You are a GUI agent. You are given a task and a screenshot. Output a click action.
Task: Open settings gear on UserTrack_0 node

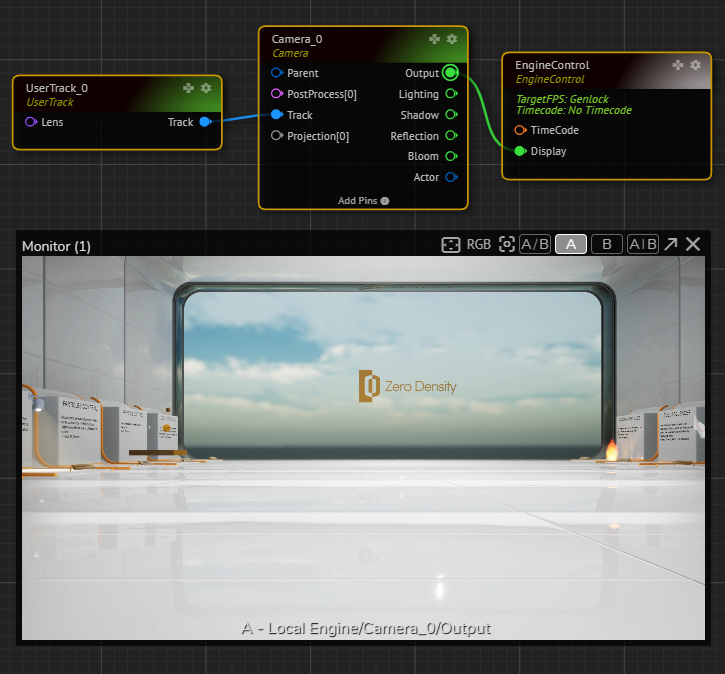pyautogui.click(x=206, y=88)
